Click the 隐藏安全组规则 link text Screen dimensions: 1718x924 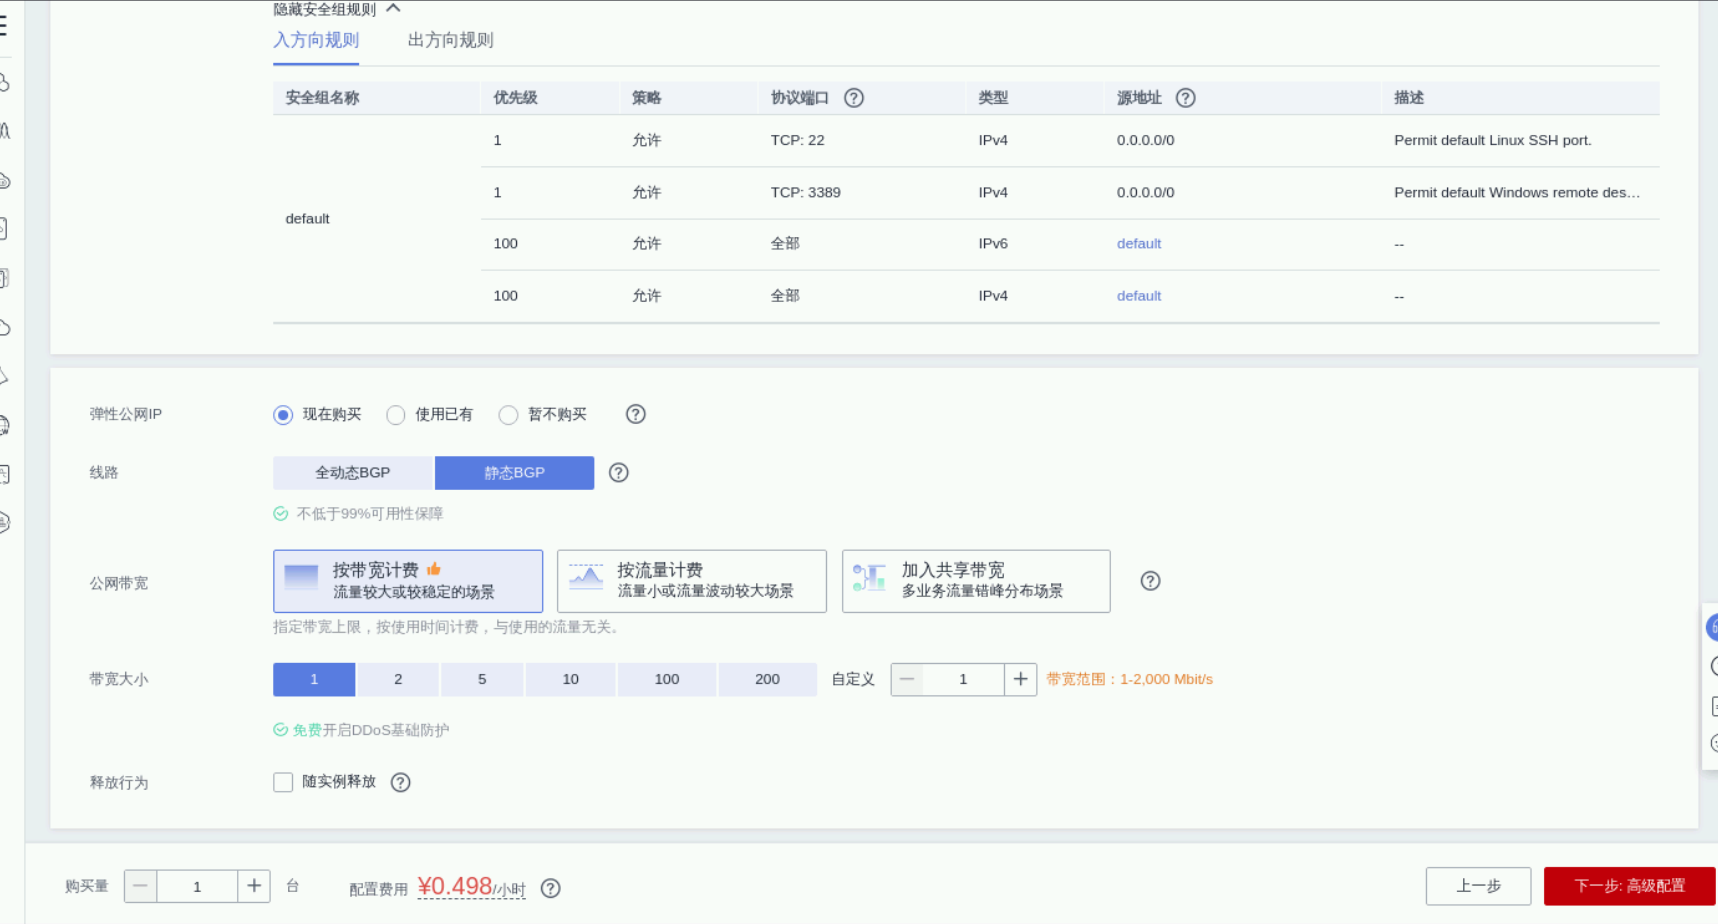324,9
